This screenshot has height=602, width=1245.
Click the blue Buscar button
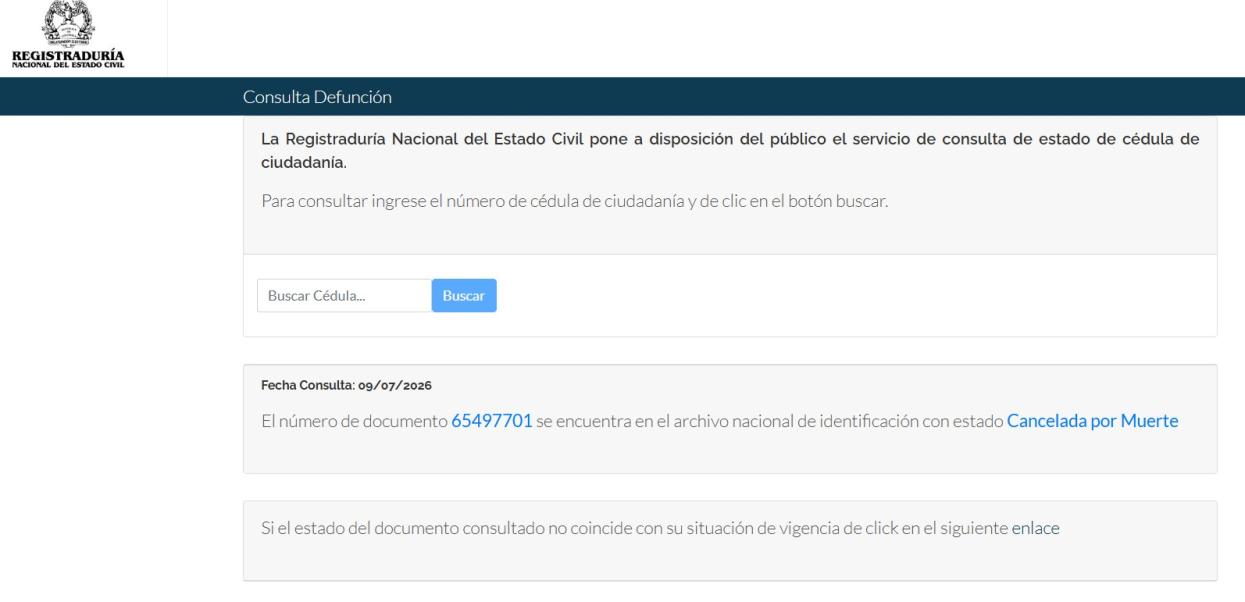coord(464,296)
